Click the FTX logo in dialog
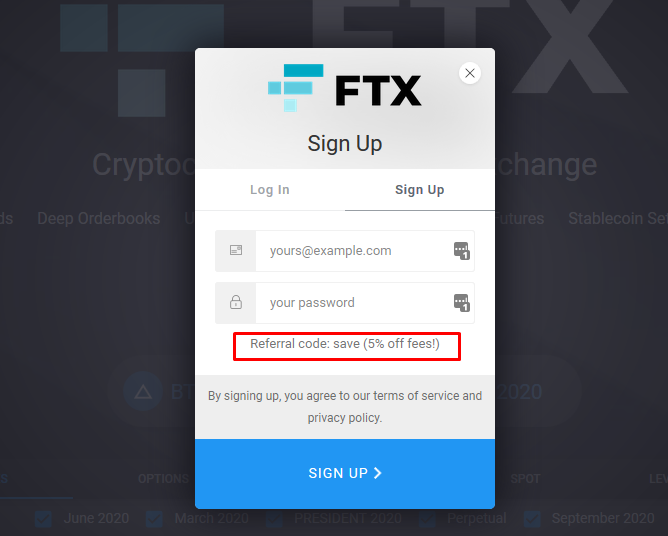The width and height of the screenshot is (668, 536). click(345, 88)
